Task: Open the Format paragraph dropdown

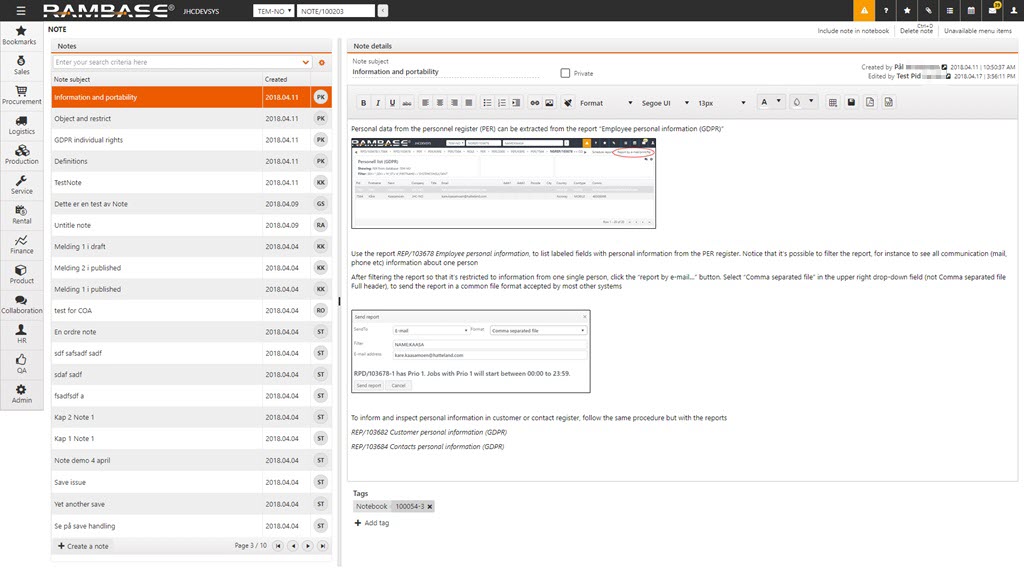Action: click(x=605, y=103)
